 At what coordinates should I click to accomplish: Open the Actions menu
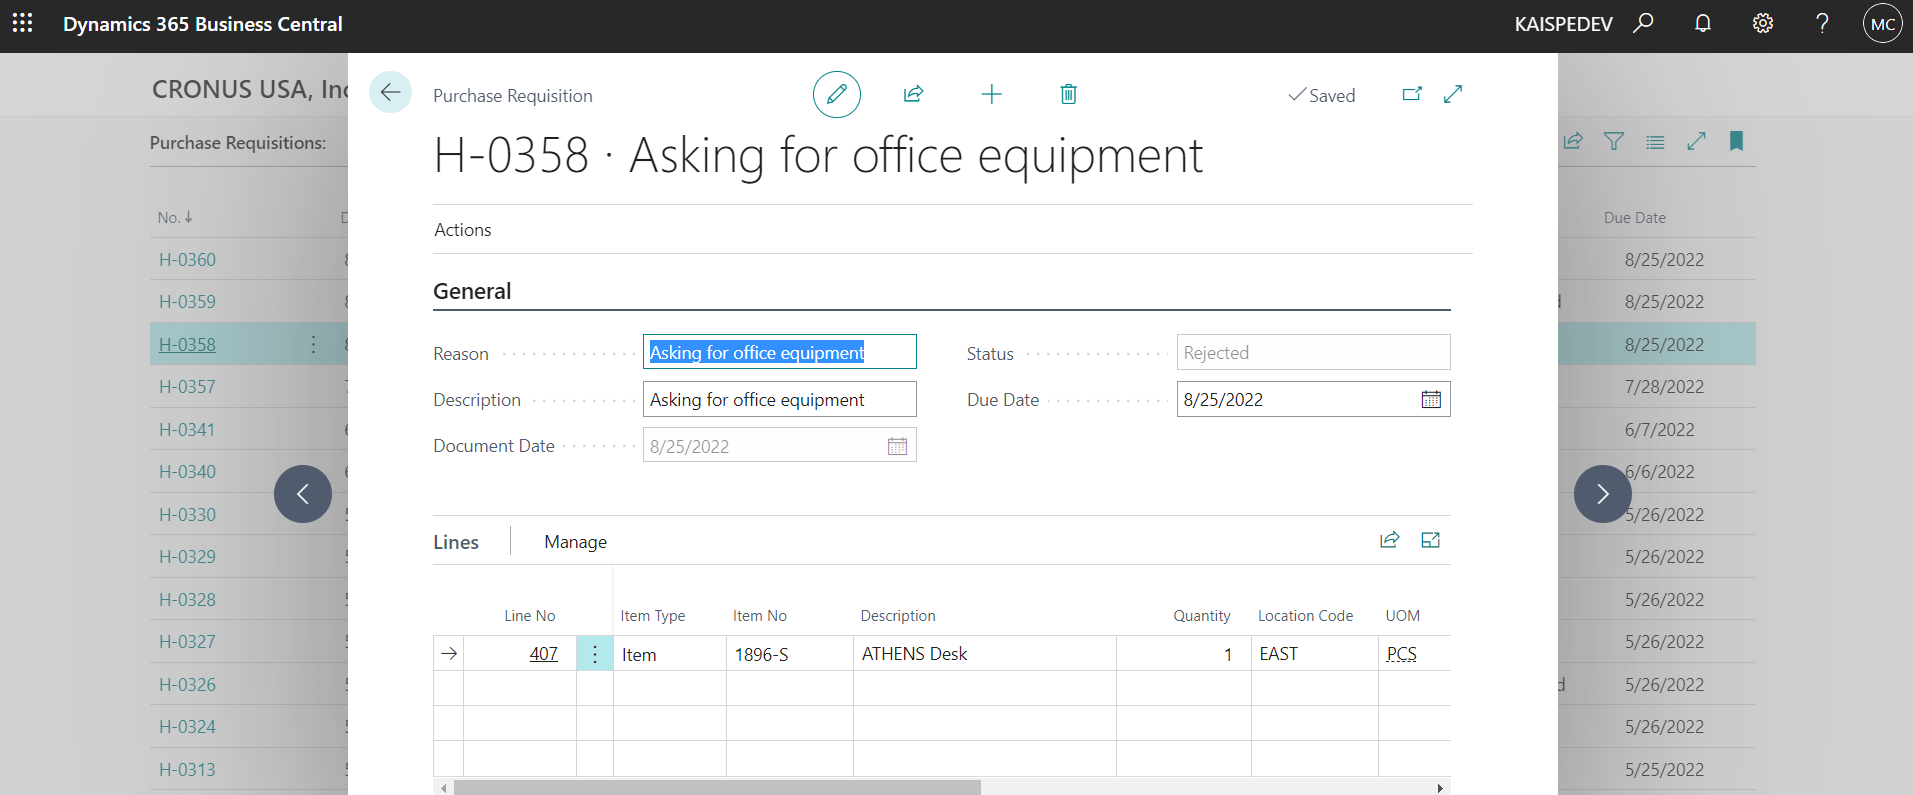463,230
